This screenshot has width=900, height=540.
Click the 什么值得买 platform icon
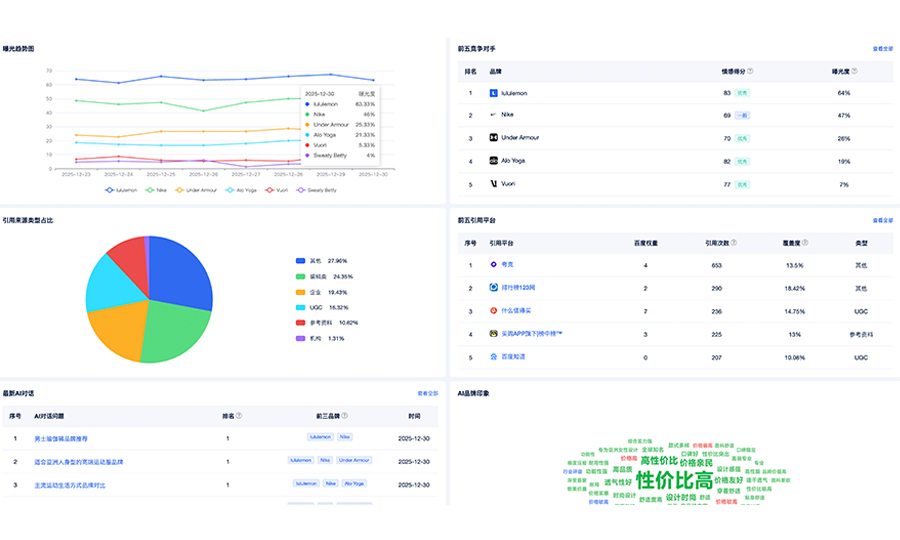[493, 311]
